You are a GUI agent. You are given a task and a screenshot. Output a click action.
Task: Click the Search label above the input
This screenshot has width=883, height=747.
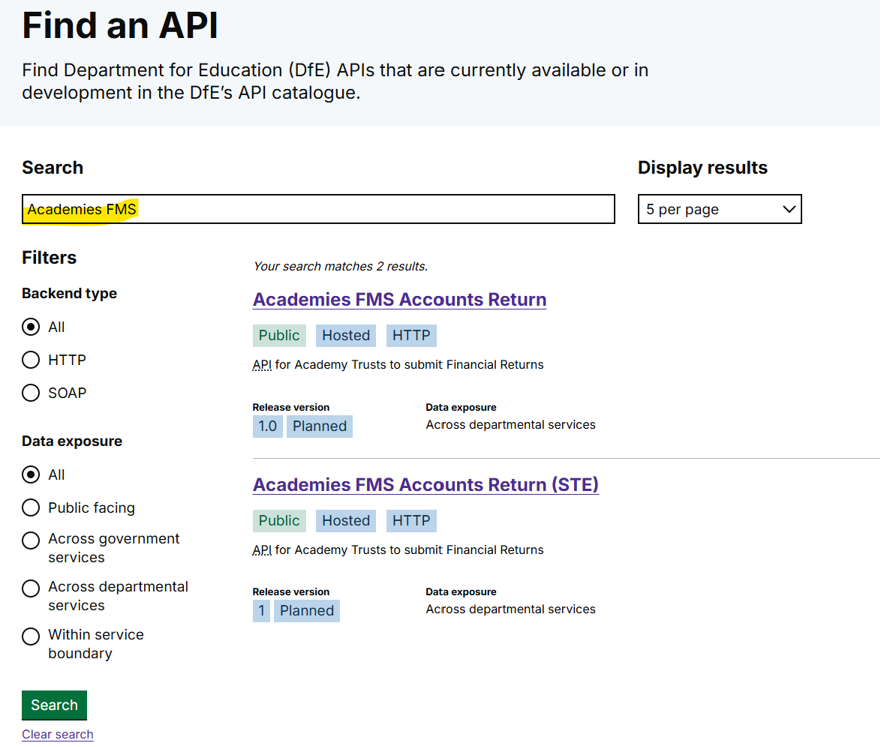pyautogui.click(x=52, y=168)
